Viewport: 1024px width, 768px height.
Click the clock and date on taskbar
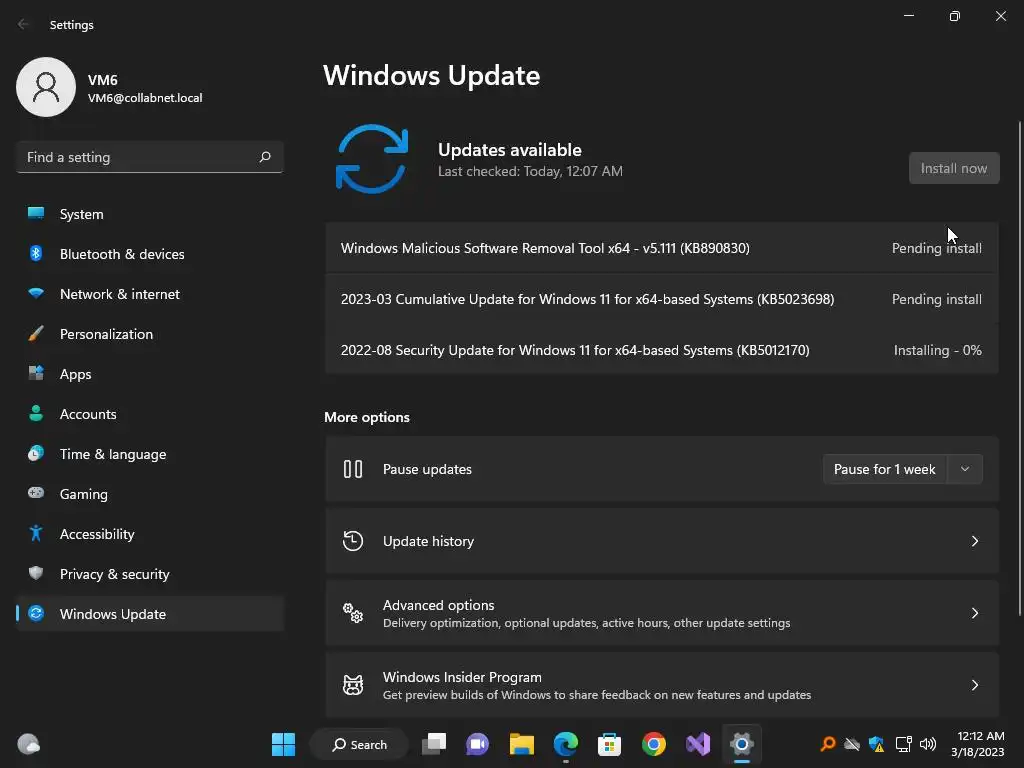coord(977,744)
